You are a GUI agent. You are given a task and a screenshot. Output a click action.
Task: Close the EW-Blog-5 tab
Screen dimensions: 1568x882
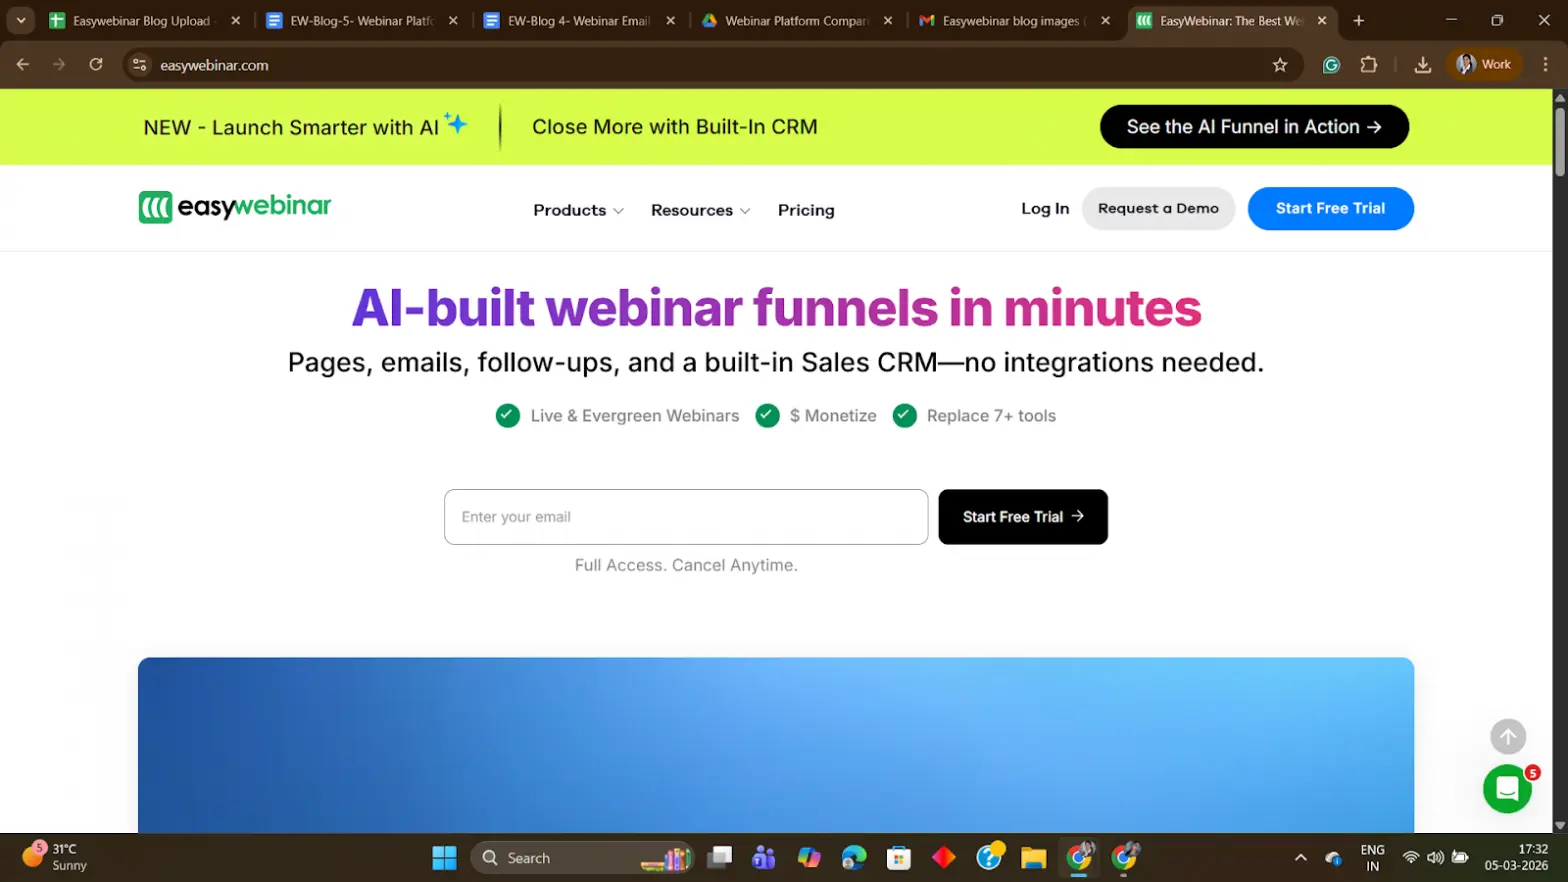click(x=453, y=20)
